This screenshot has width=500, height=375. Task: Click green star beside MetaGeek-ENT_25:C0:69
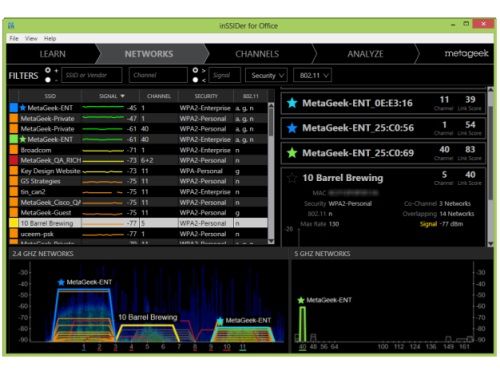(292, 153)
